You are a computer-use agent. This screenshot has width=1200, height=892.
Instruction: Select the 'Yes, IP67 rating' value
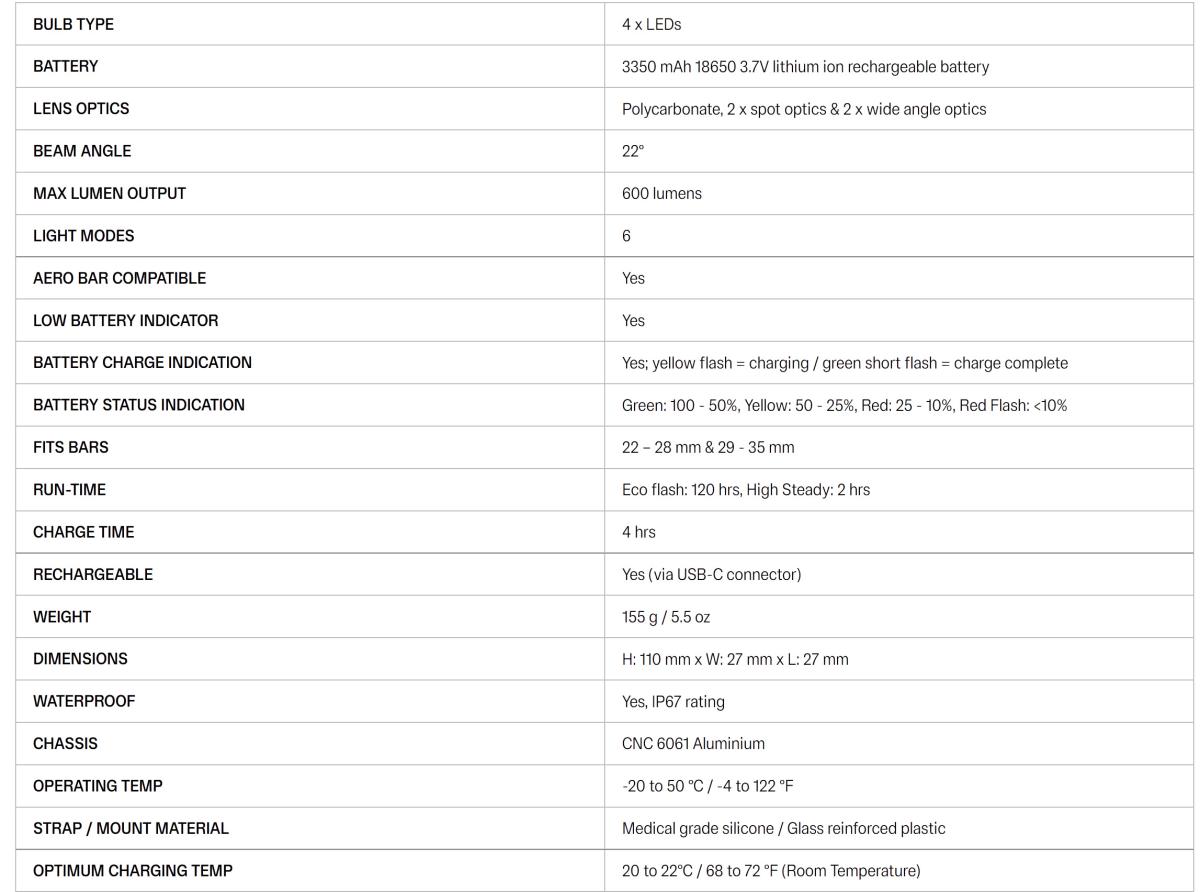[673, 702]
